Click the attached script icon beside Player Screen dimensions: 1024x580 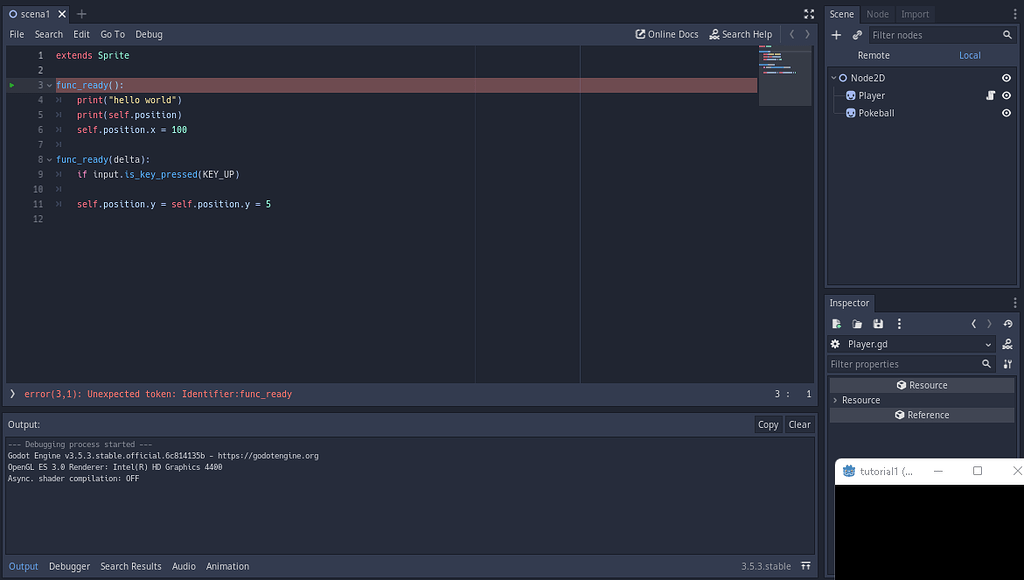988,95
